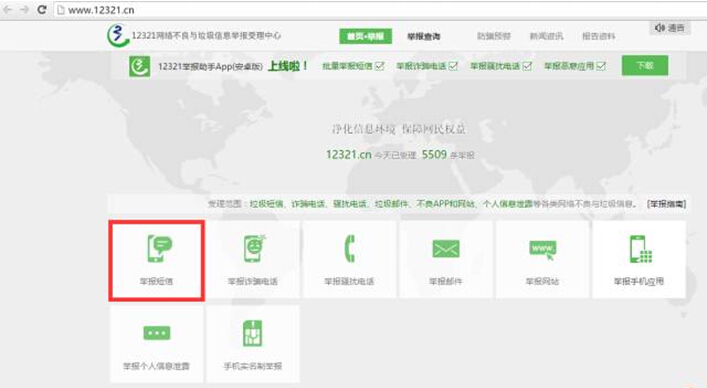The image size is (707, 388).
Task: Click the checkmark next to 批量举报短信
Action: click(x=380, y=66)
